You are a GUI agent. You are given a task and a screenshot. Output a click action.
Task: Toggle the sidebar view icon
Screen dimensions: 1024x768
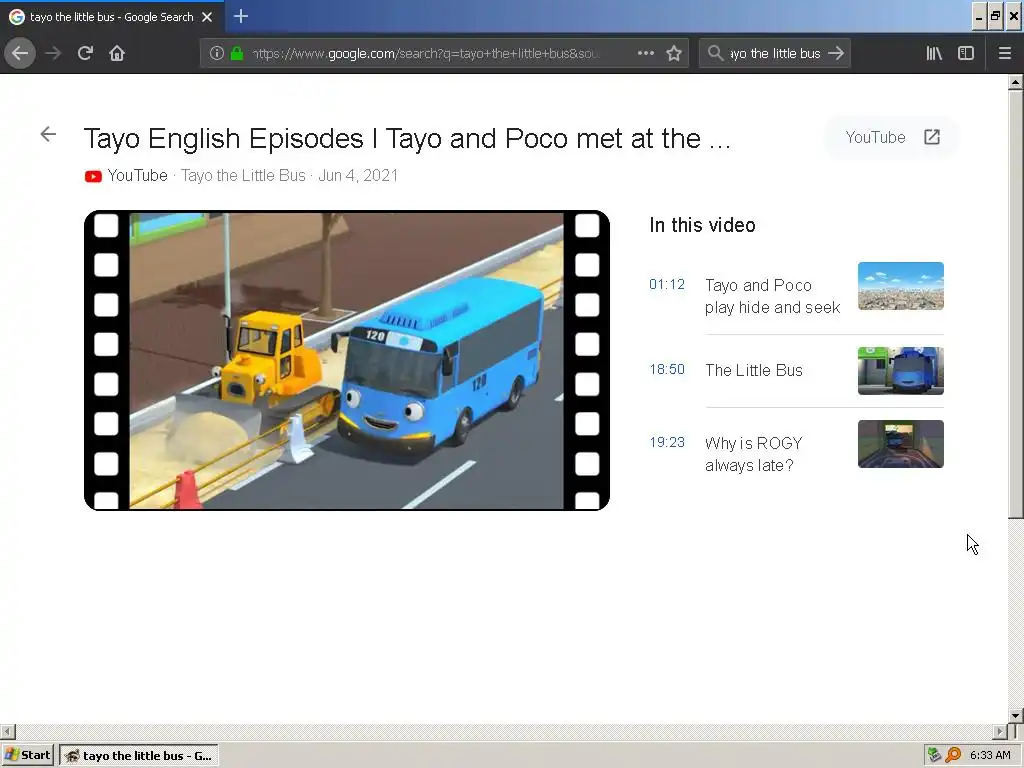coord(966,54)
